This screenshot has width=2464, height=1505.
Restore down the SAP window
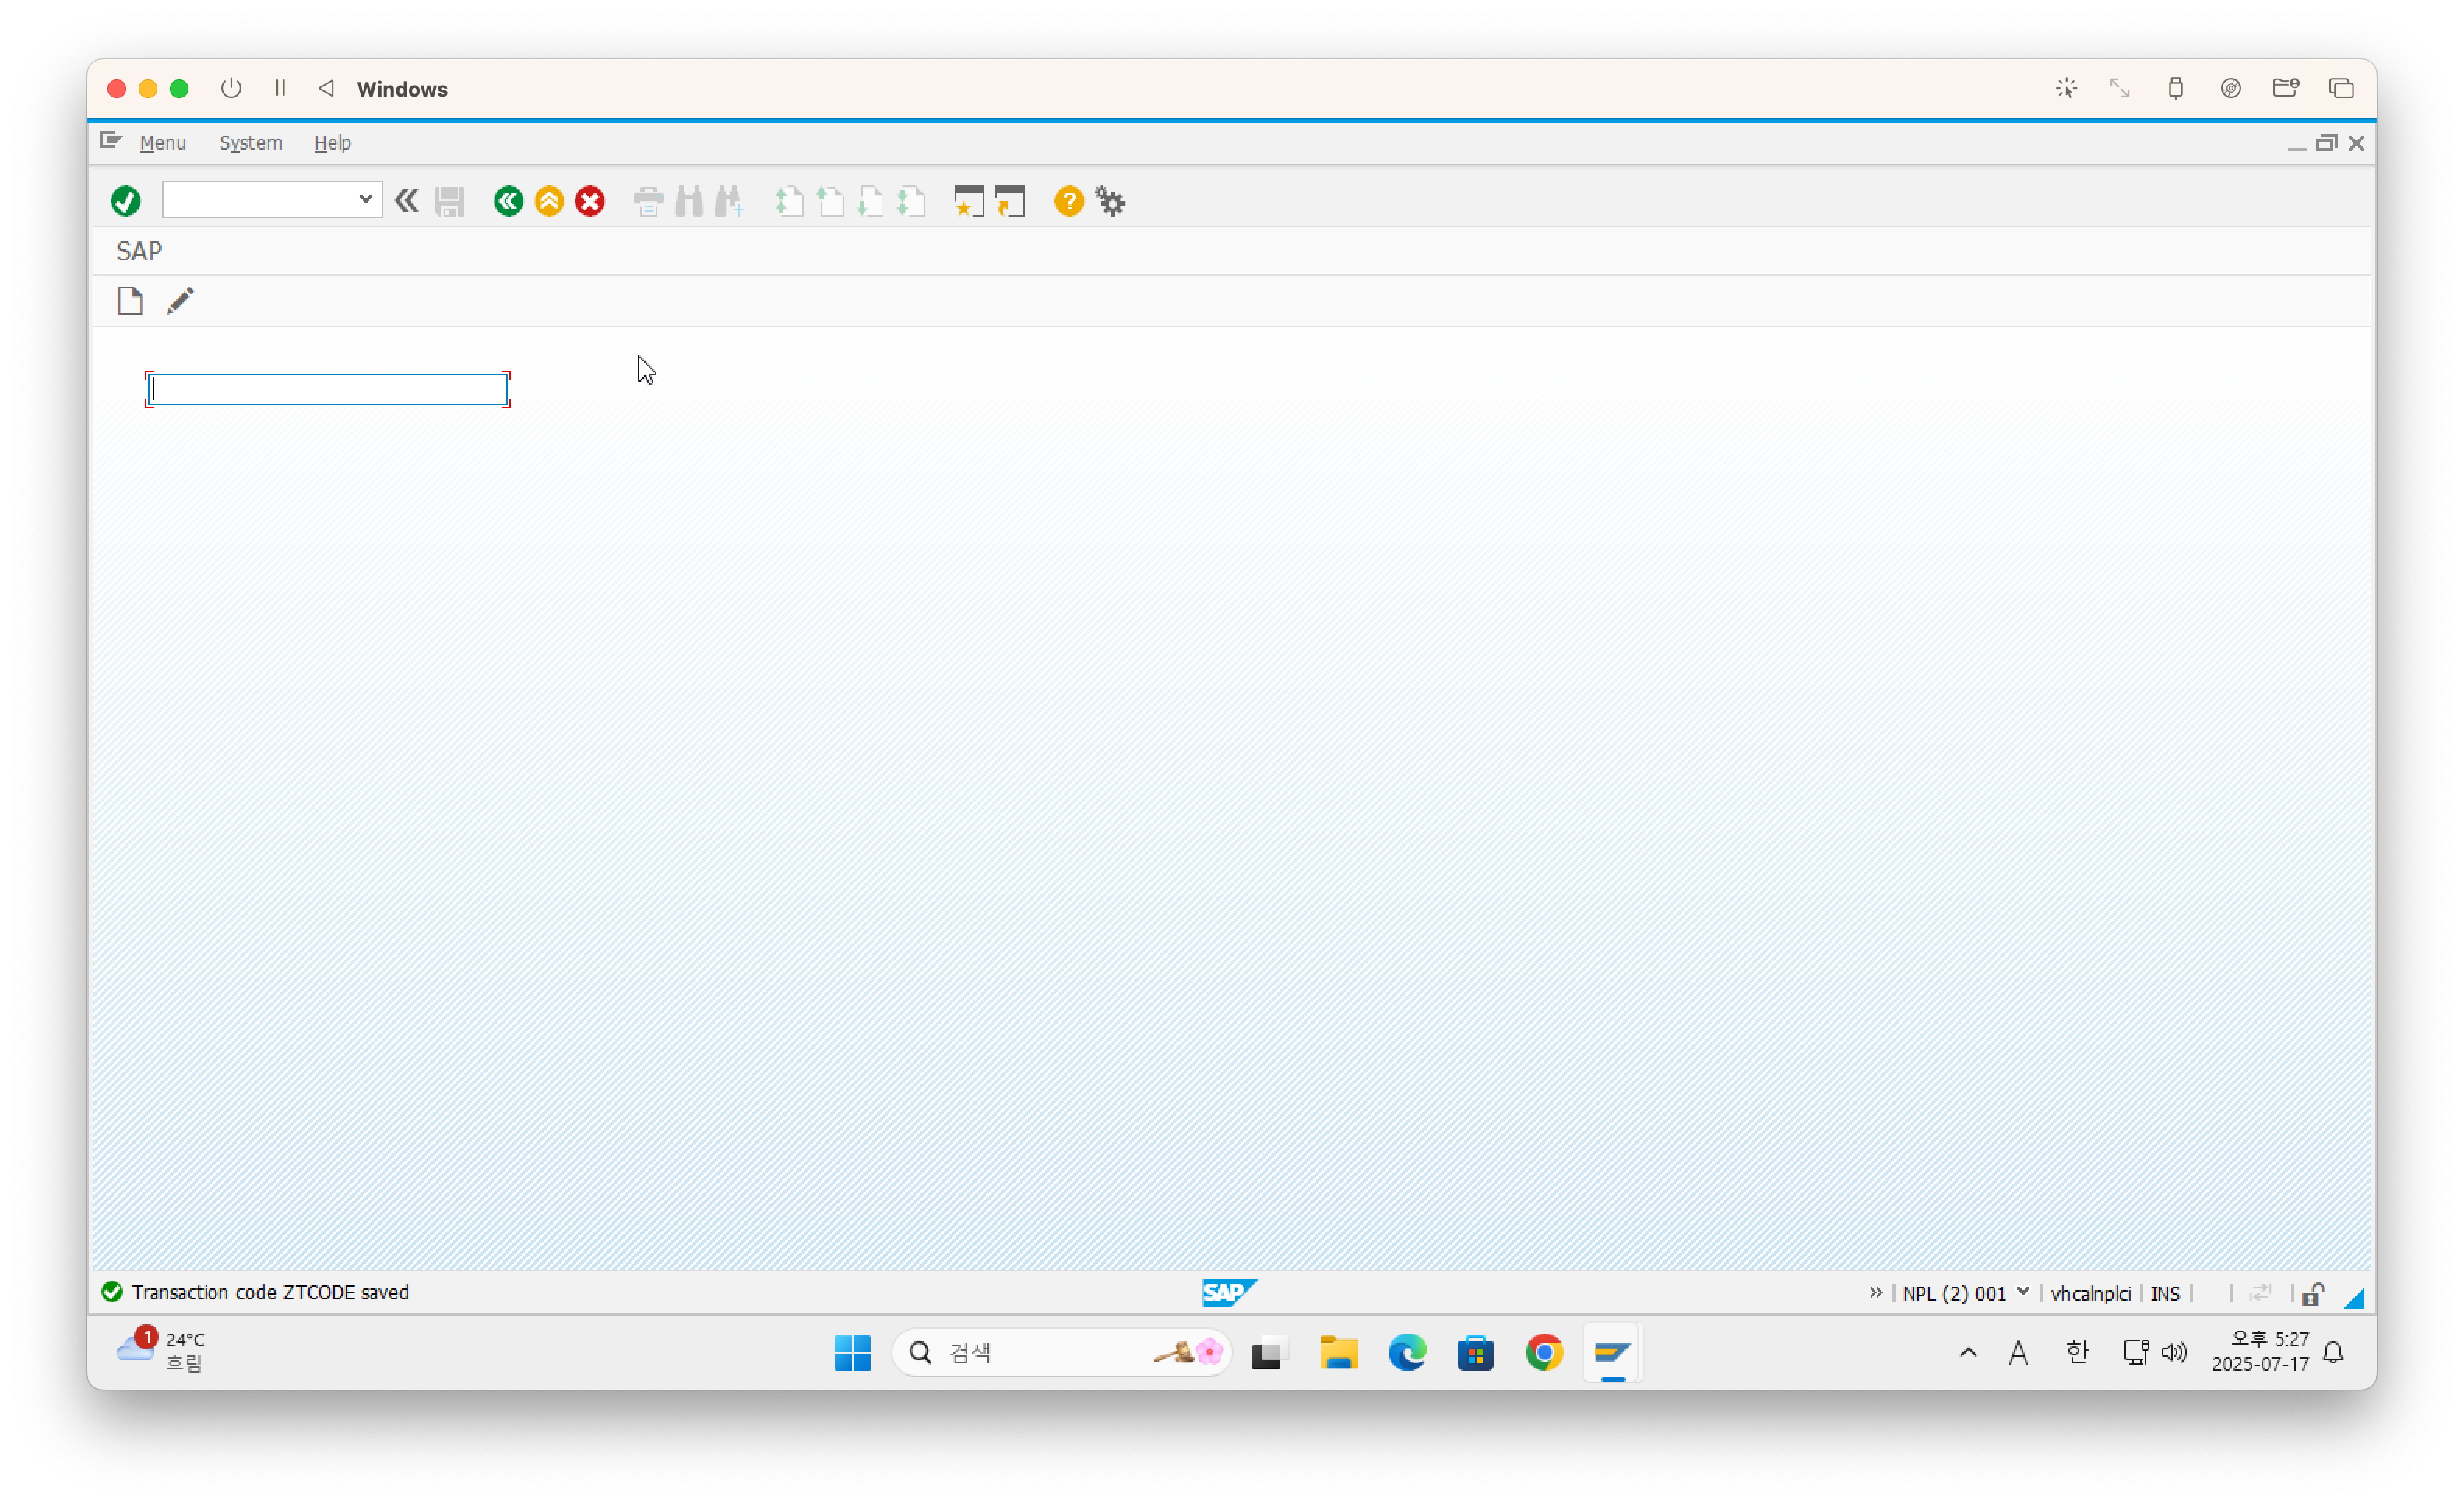point(2326,143)
